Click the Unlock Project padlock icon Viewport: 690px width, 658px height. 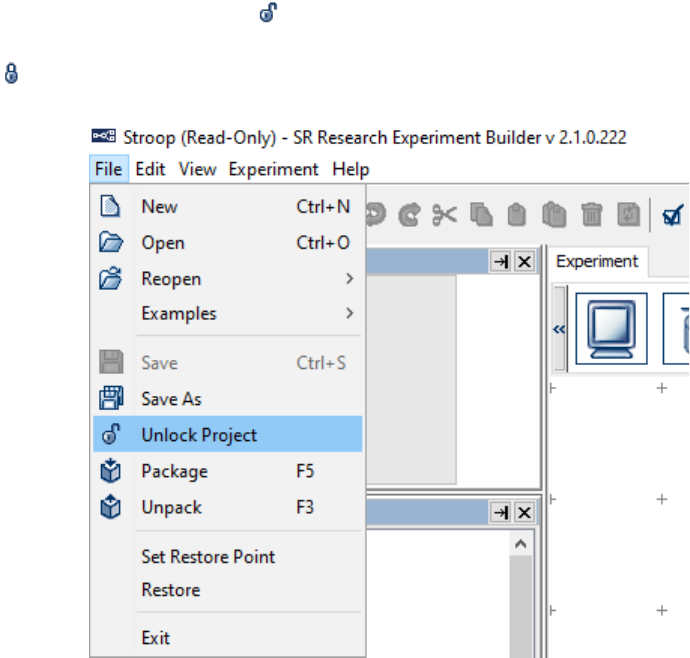111,434
